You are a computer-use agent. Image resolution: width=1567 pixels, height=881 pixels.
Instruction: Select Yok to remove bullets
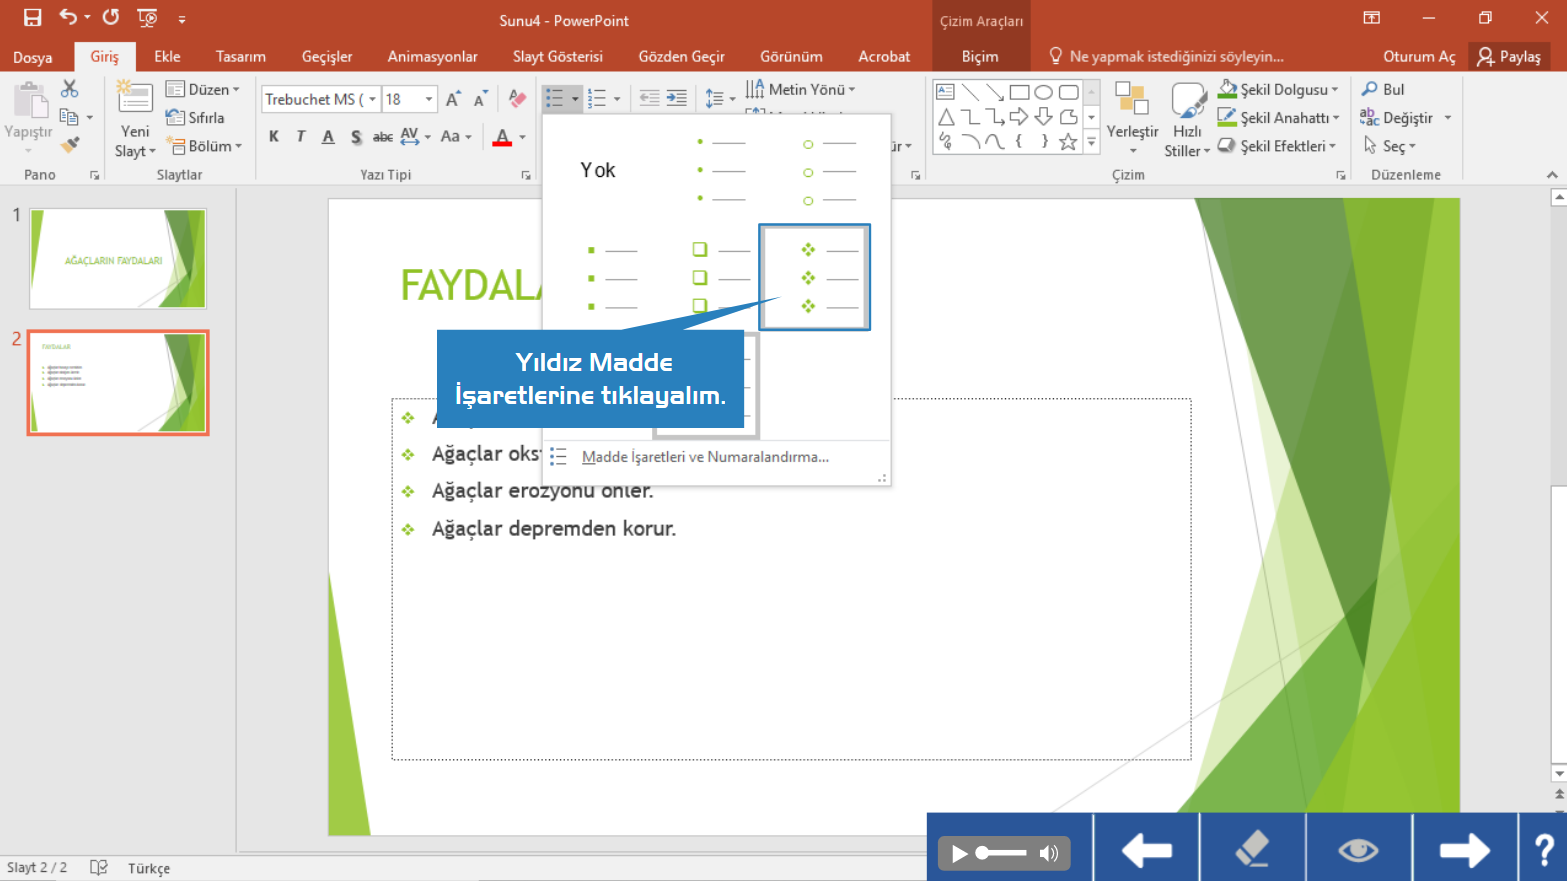click(x=598, y=171)
